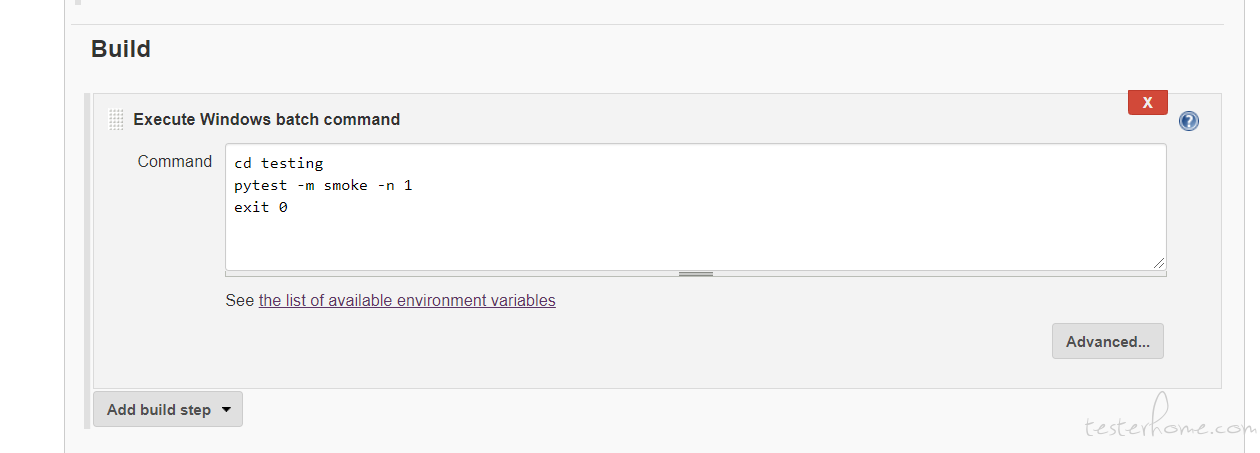
Task: Place cursor on the 'exit 0' line
Action: 261,208
